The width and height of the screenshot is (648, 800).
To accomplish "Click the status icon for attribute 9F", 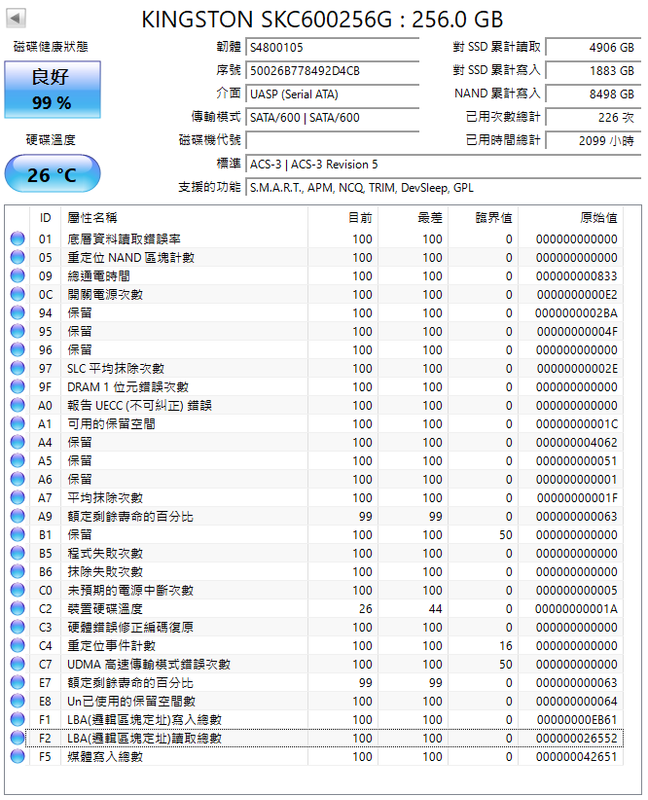I will coord(17,386).
